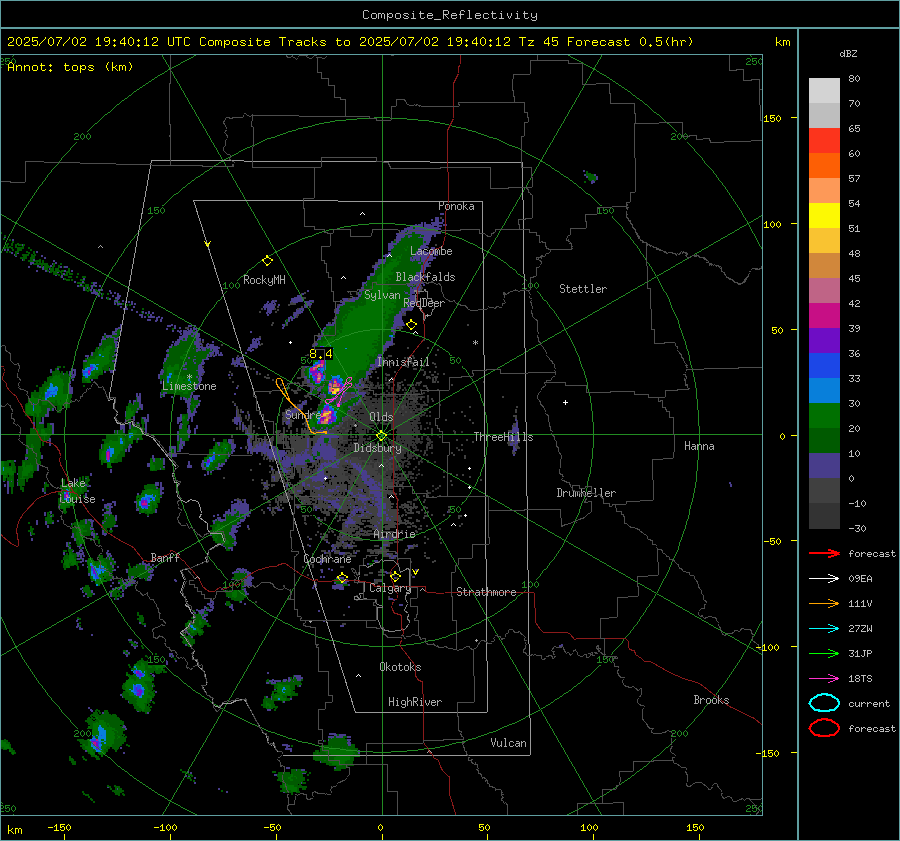Viewport: 900px width, 841px height.
Task: Click the Lacombe city label
Action: [x=431, y=251]
